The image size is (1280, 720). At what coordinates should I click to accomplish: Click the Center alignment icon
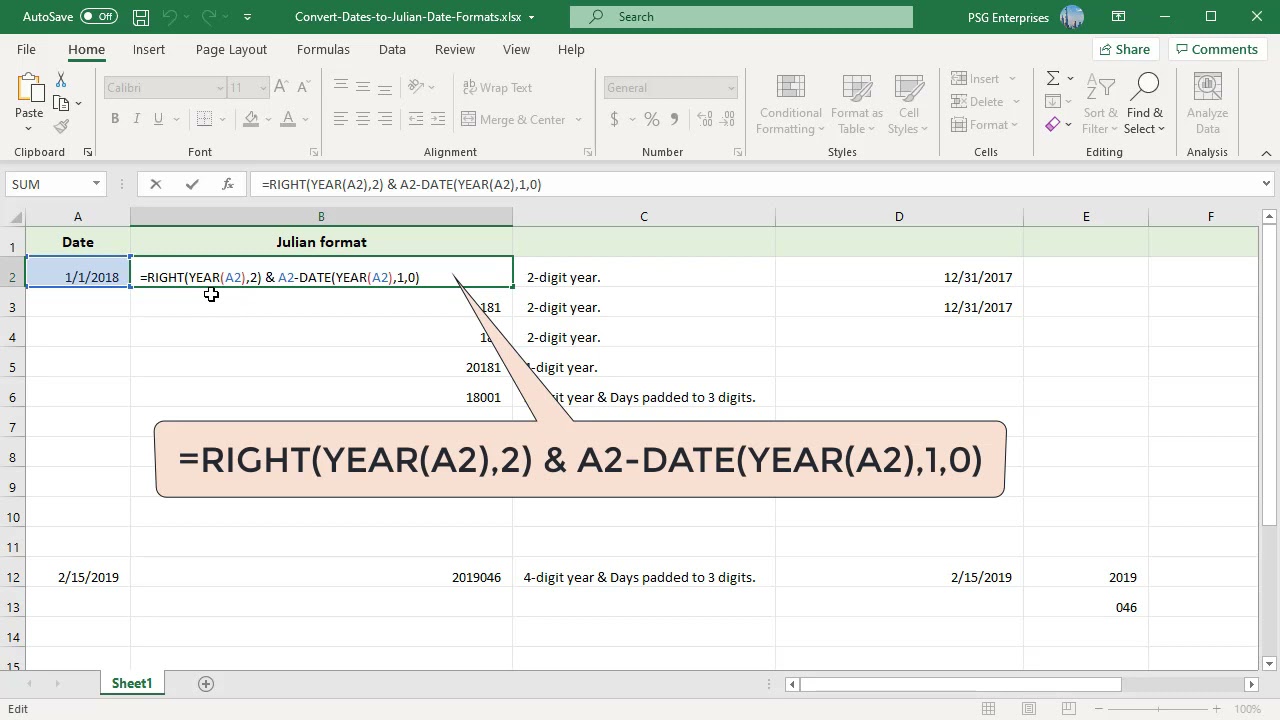(x=362, y=120)
